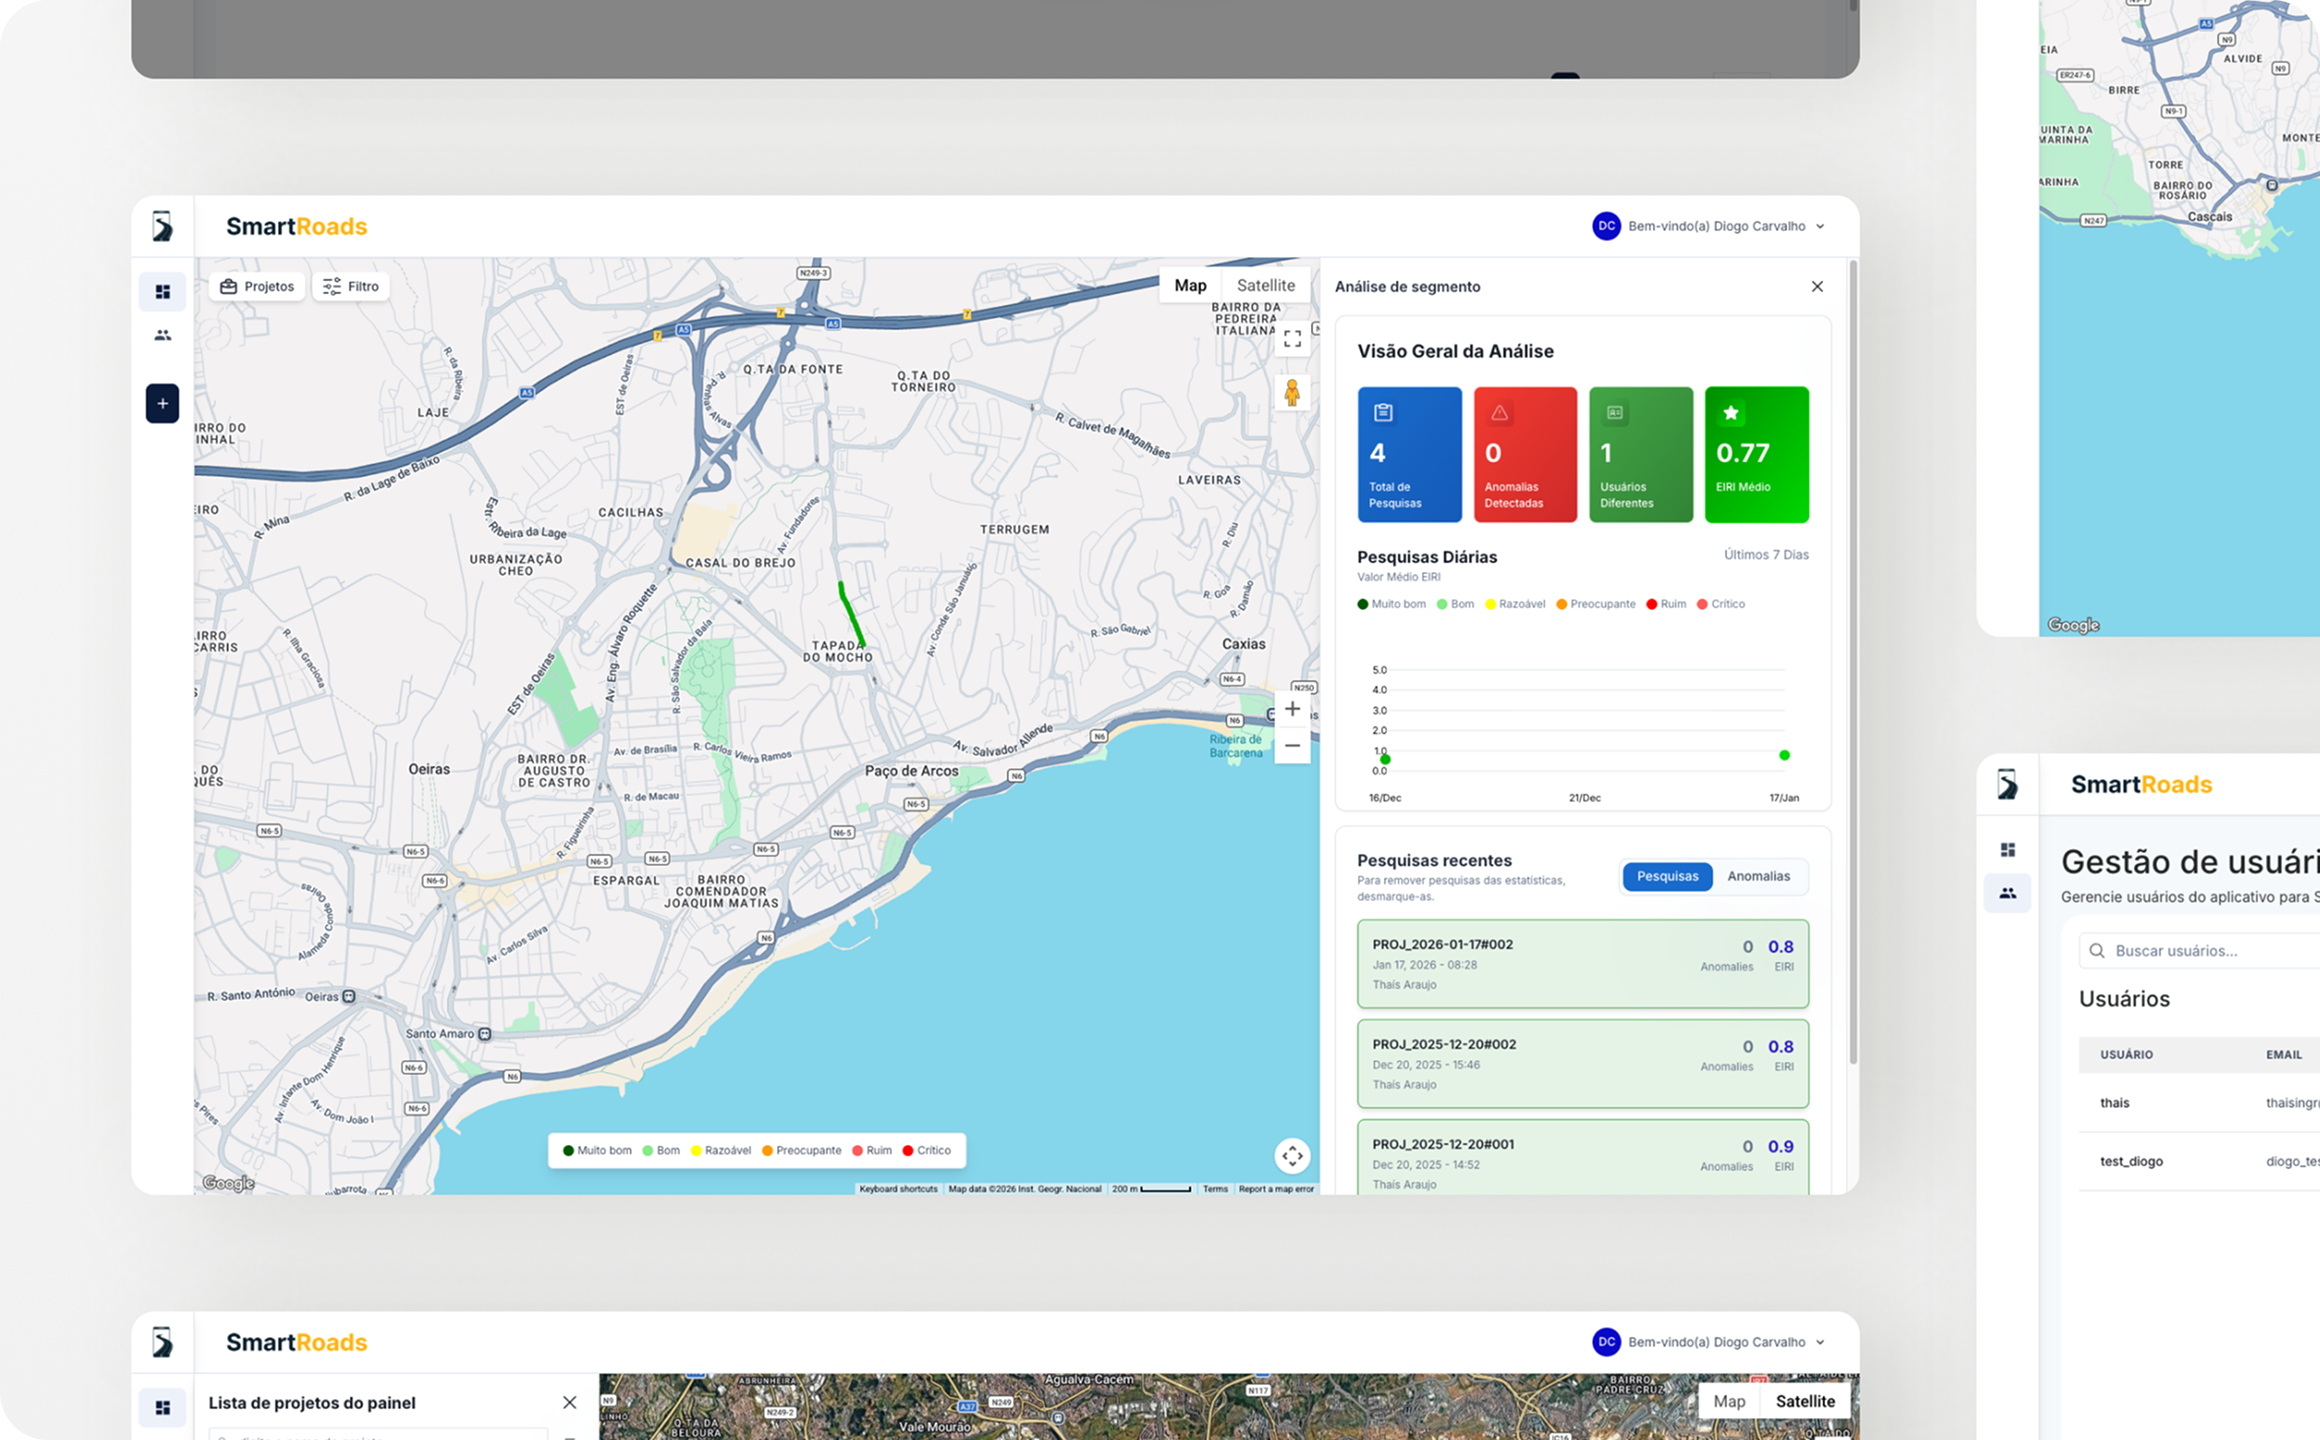Click the 17/Jan data point on the chart
The height and width of the screenshot is (1440, 2320).
point(1784,755)
